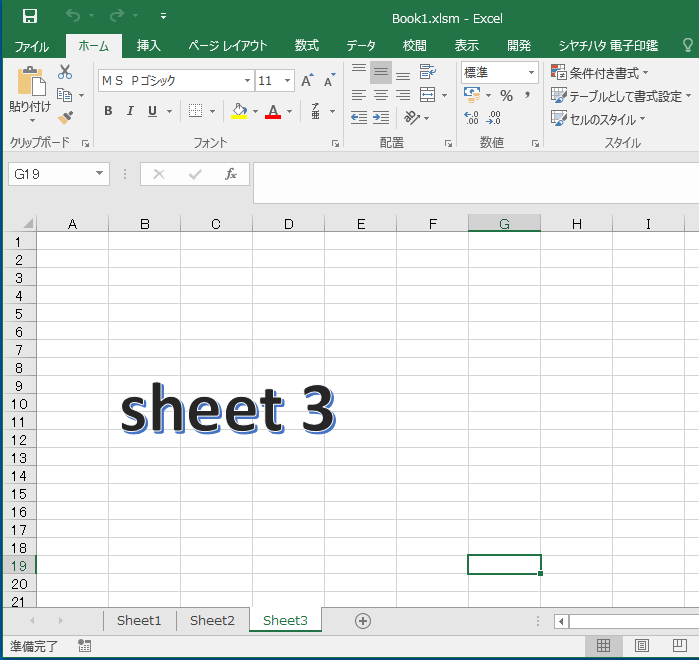The height and width of the screenshot is (660, 699).
Task: Click the セルのスタイル button
Action: (599, 119)
